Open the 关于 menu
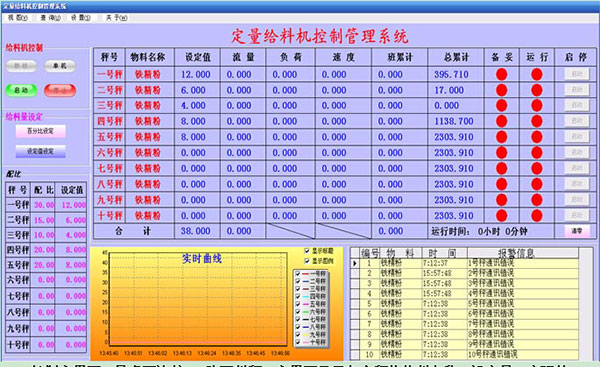Screen dimensions: 600x367 pyautogui.click(x=117, y=18)
